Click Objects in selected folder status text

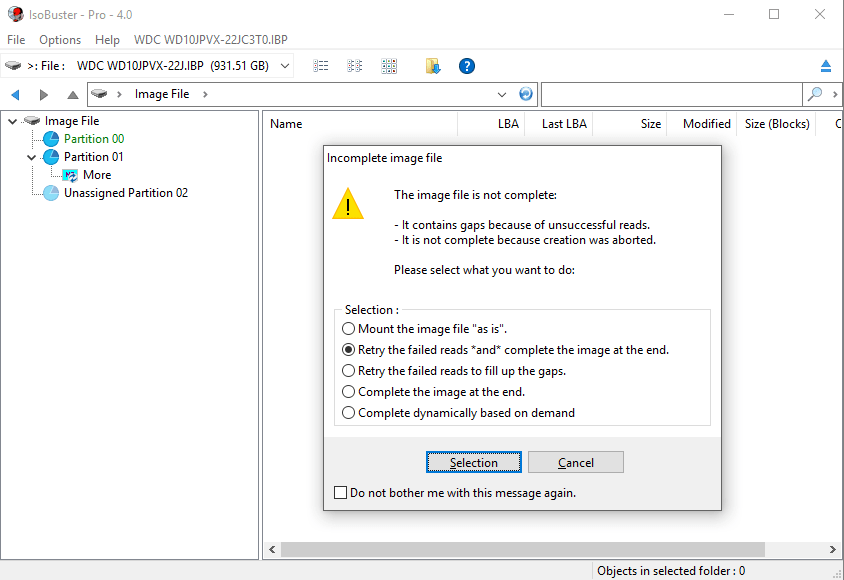pos(671,571)
